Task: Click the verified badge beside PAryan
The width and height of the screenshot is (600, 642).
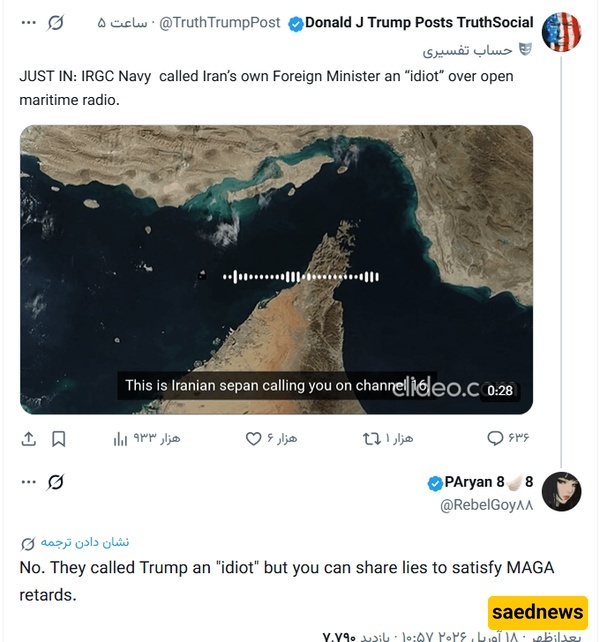Action: 435,483
